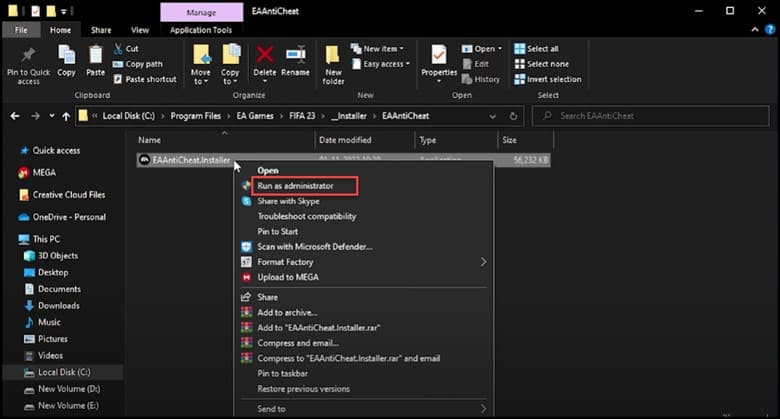
Task: Click the Pin to Quick access icon
Action: [x=27, y=56]
